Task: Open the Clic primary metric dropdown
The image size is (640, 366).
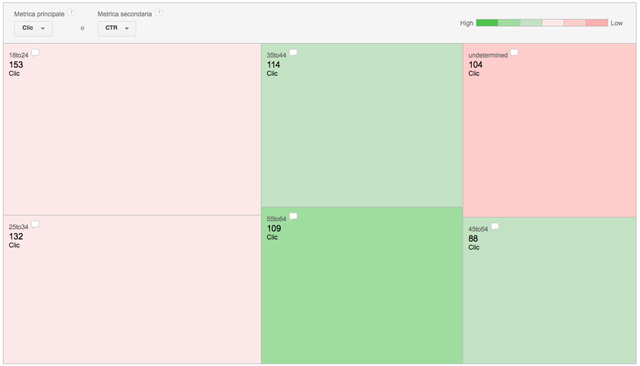Action: 33,29
